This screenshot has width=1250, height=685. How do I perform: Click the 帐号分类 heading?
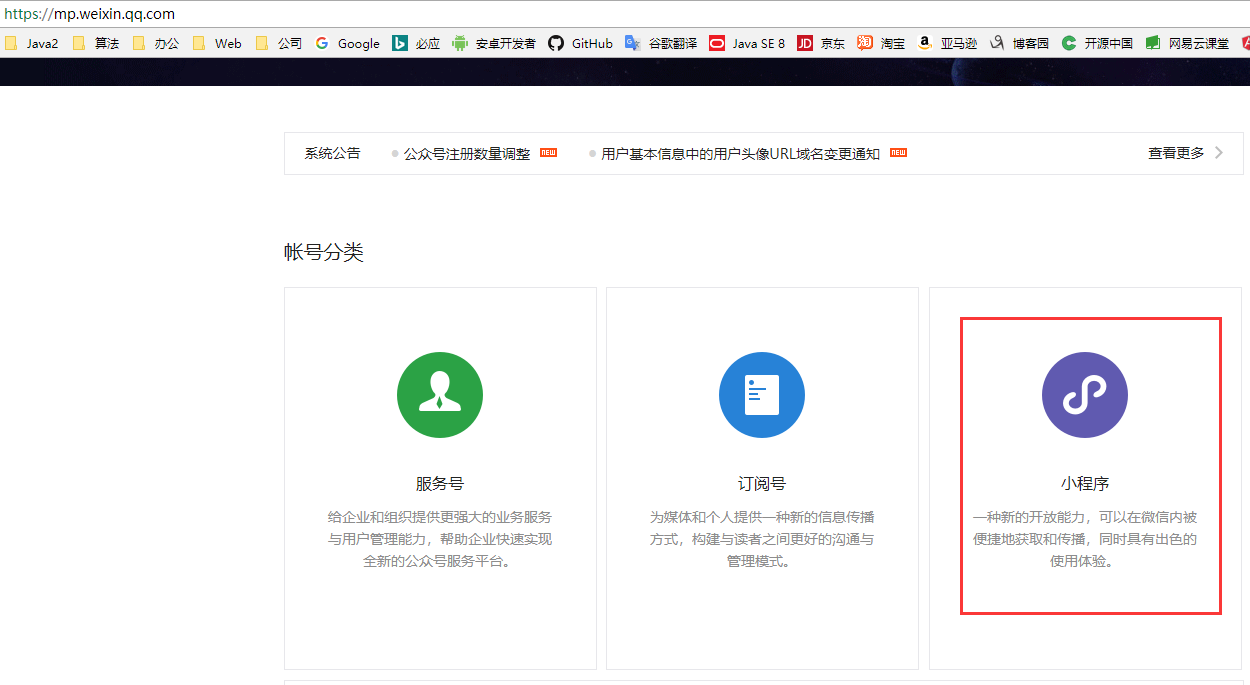pyautogui.click(x=324, y=252)
